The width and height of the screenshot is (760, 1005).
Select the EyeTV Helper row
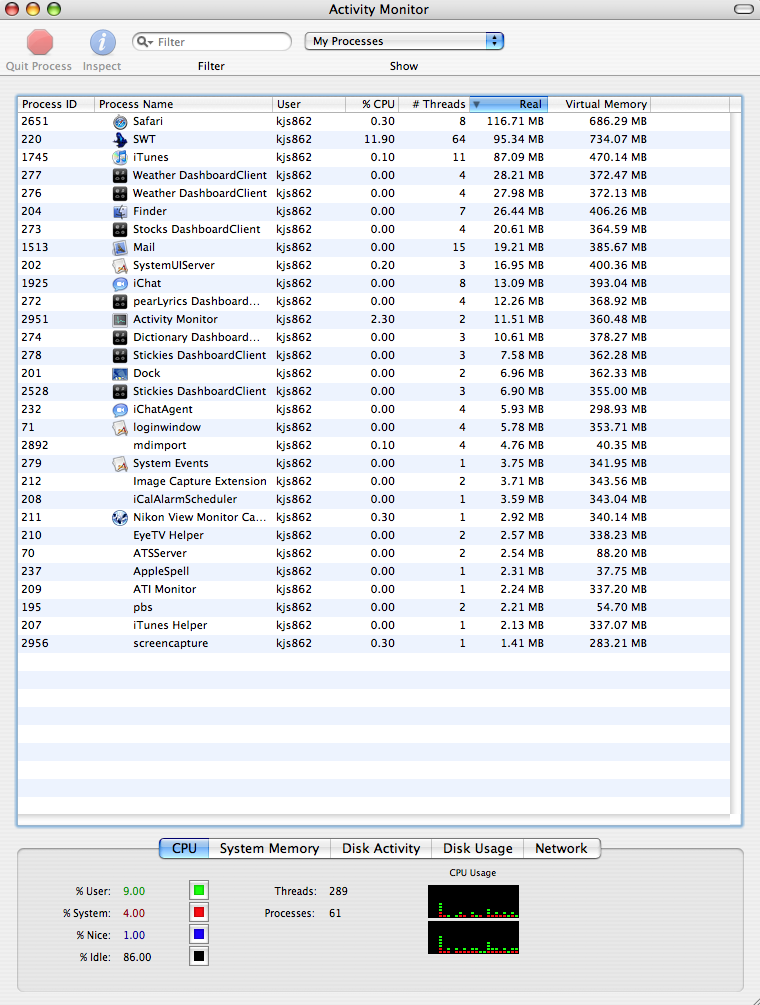[x=374, y=535]
